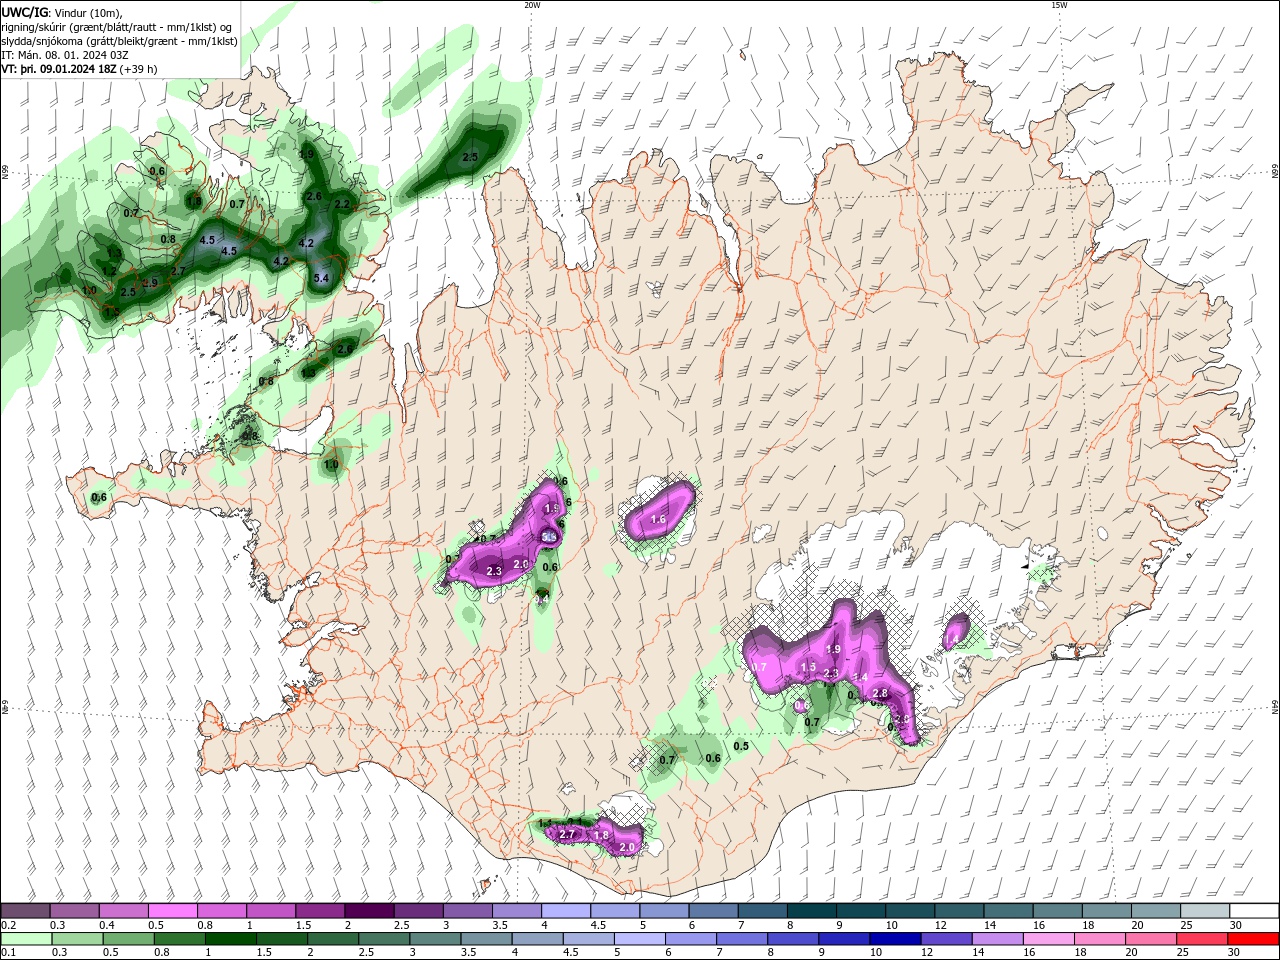The height and width of the screenshot is (960, 1280).
Task: Click the '0.1' legend label
Action: (x=8, y=953)
